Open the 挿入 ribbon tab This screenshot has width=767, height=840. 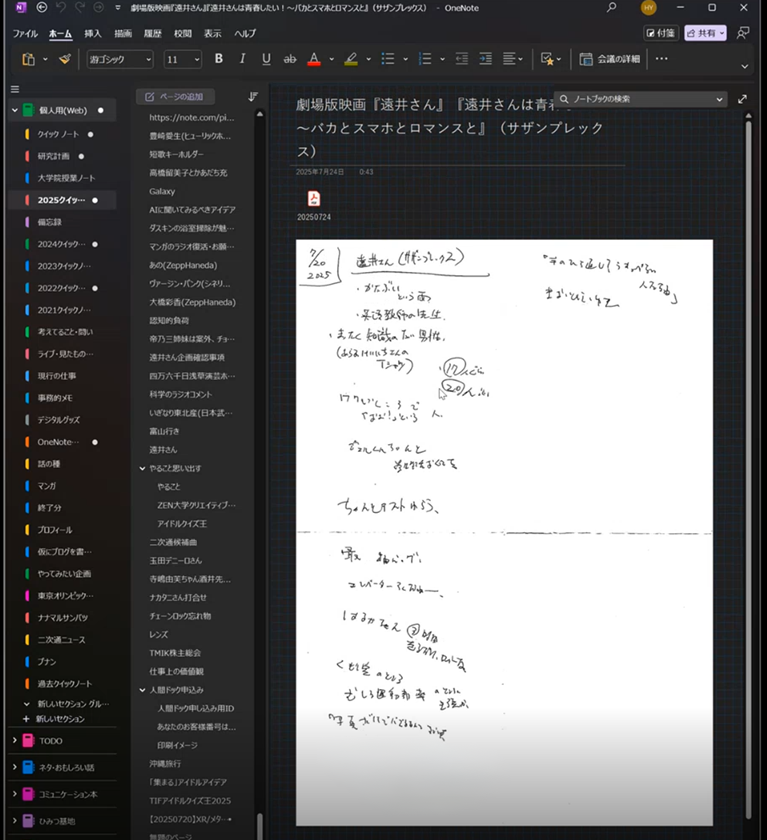(x=93, y=33)
